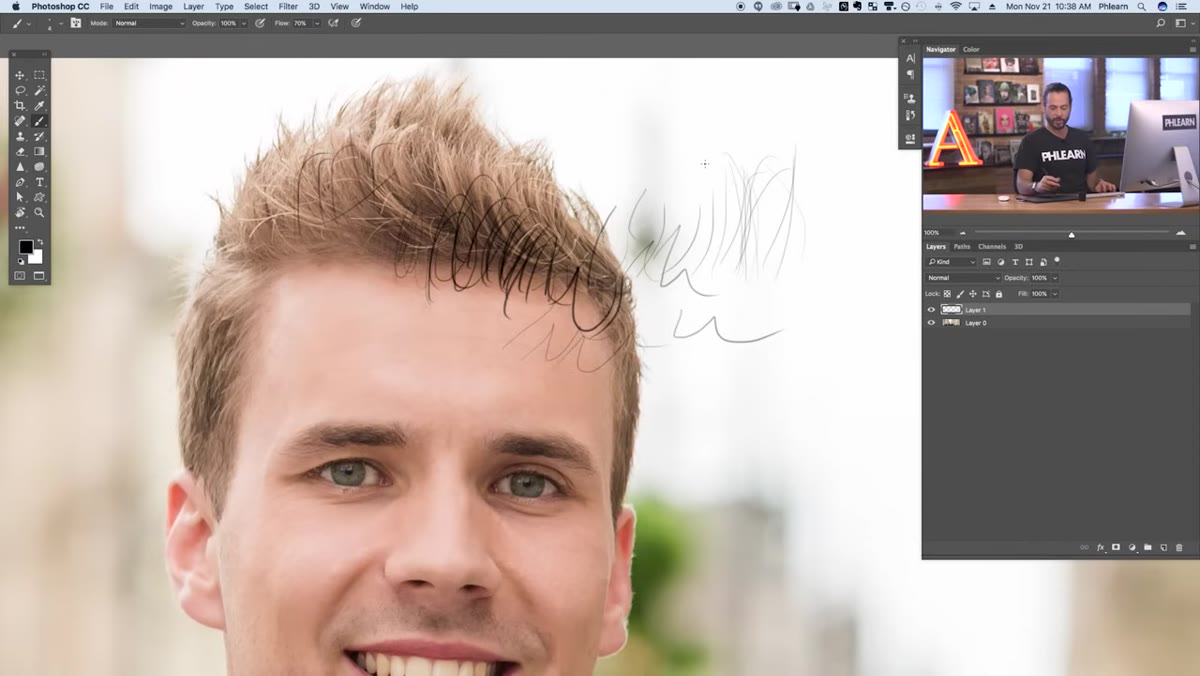Select the Type tool
Viewport: 1200px width, 676px height.
pos(40,182)
